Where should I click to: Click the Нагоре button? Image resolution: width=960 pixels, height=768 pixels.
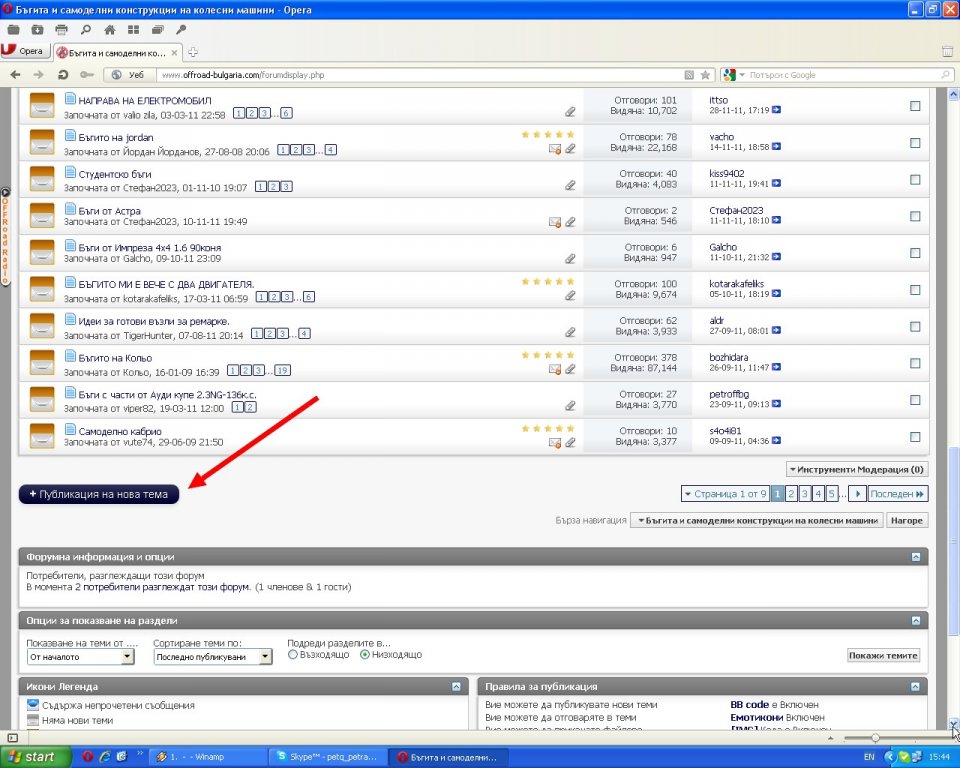907,521
